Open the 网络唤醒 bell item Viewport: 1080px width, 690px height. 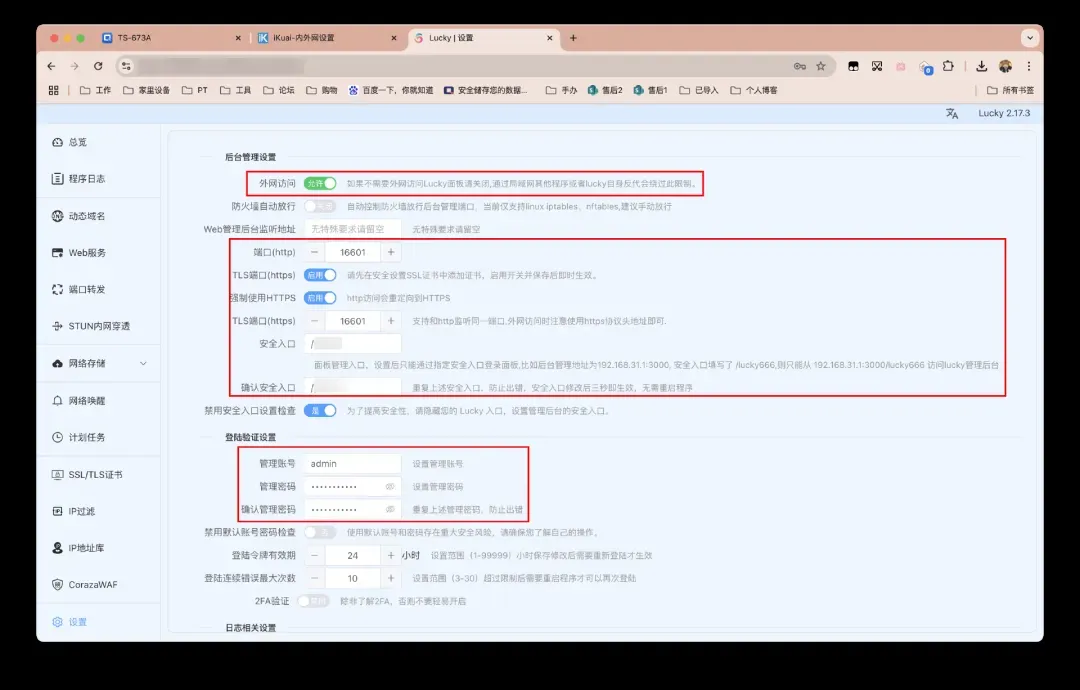coord(86,400)
